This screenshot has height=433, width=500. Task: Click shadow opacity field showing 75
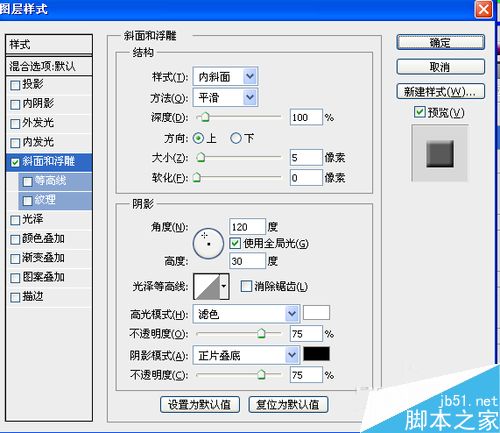coord(306,375)
